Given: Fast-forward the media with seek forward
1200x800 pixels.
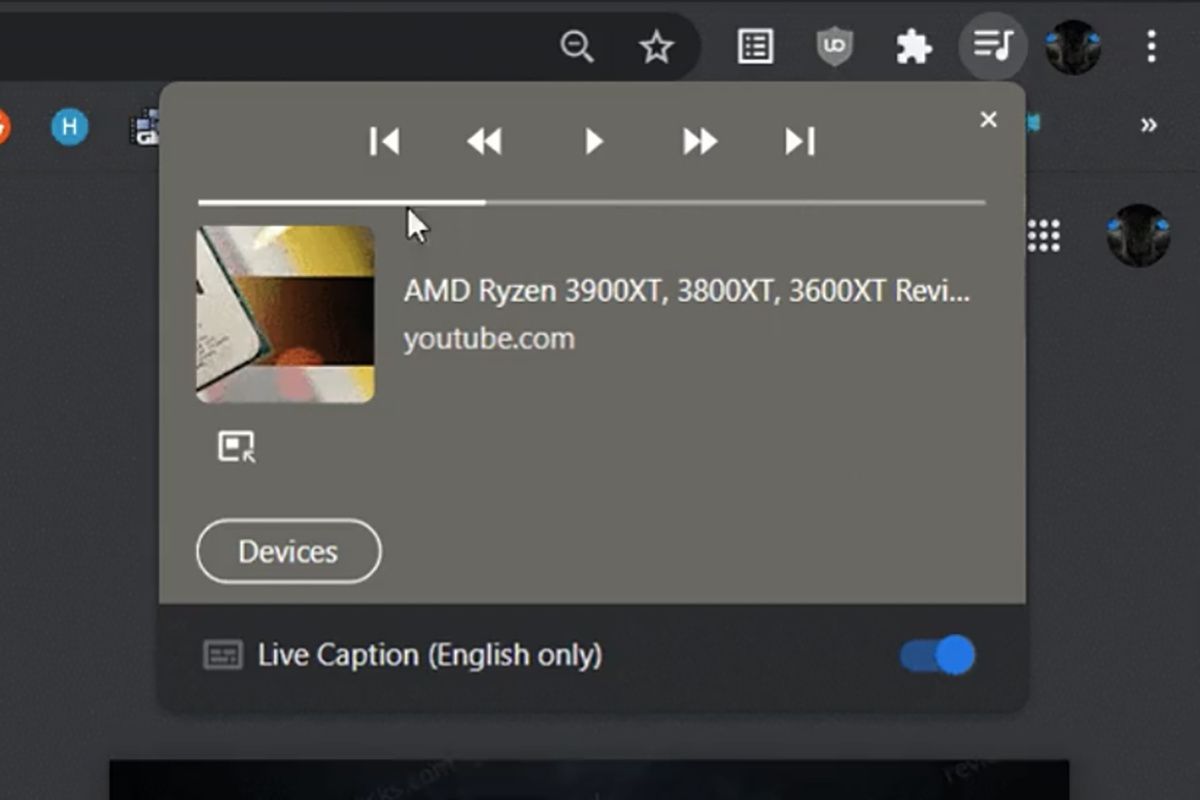Looking at the screenshot, I should point(700,141).
